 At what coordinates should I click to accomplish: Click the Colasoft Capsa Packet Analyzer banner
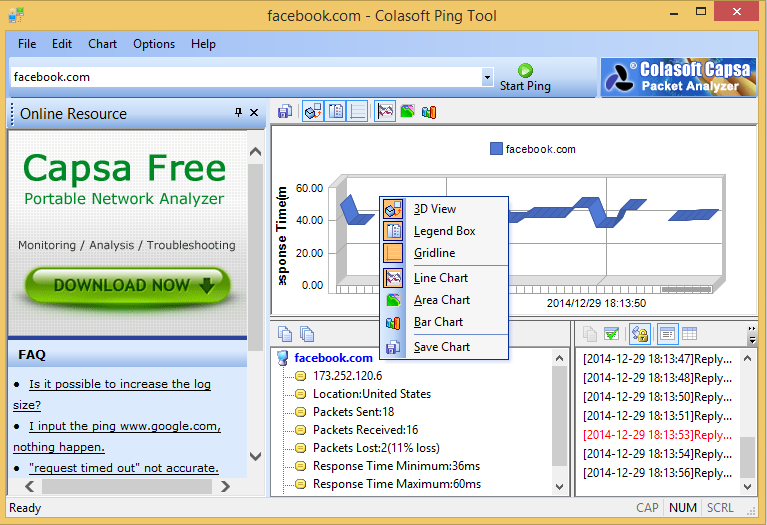(x=678, y=77)
